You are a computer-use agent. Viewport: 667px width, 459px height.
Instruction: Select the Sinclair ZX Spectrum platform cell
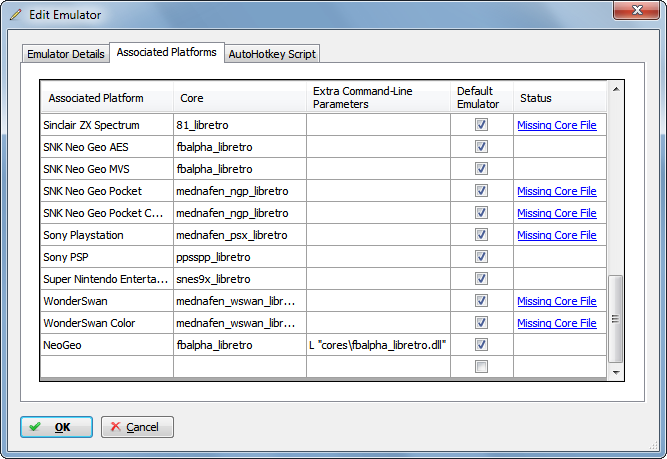click(x=107, y=125)
